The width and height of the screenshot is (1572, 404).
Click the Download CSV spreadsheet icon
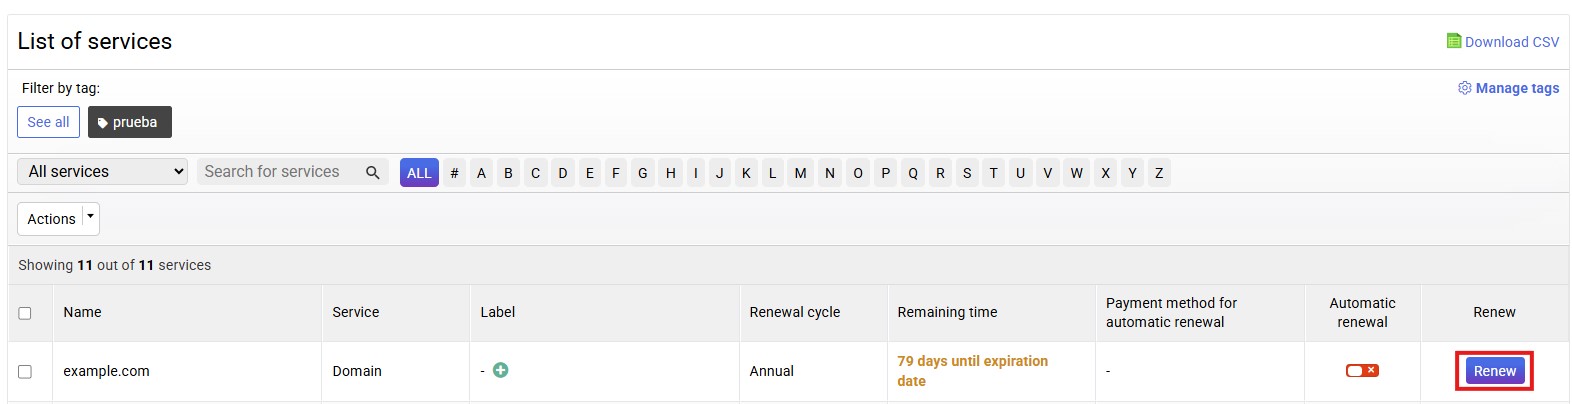pos(1453,41)
